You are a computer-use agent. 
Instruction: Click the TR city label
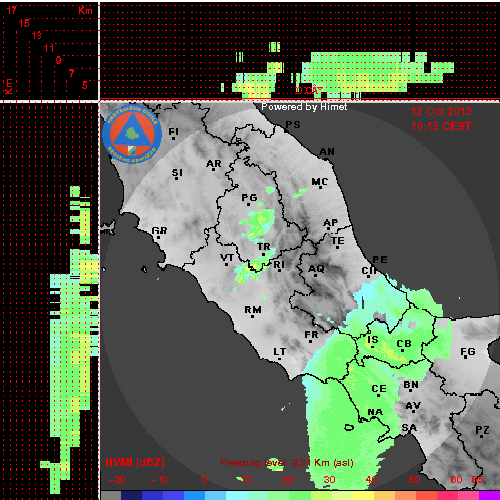pyautogui.click(x=264, y=247)
